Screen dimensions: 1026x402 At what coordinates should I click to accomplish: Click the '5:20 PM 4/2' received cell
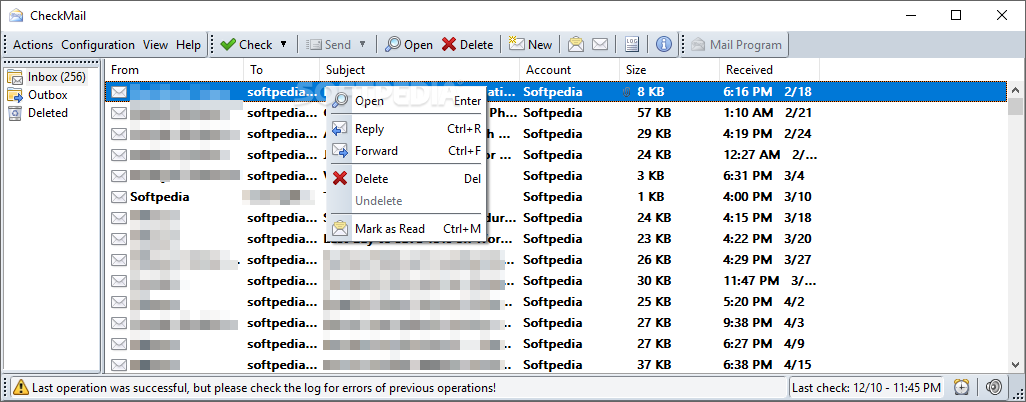click(x=764, y=302)
